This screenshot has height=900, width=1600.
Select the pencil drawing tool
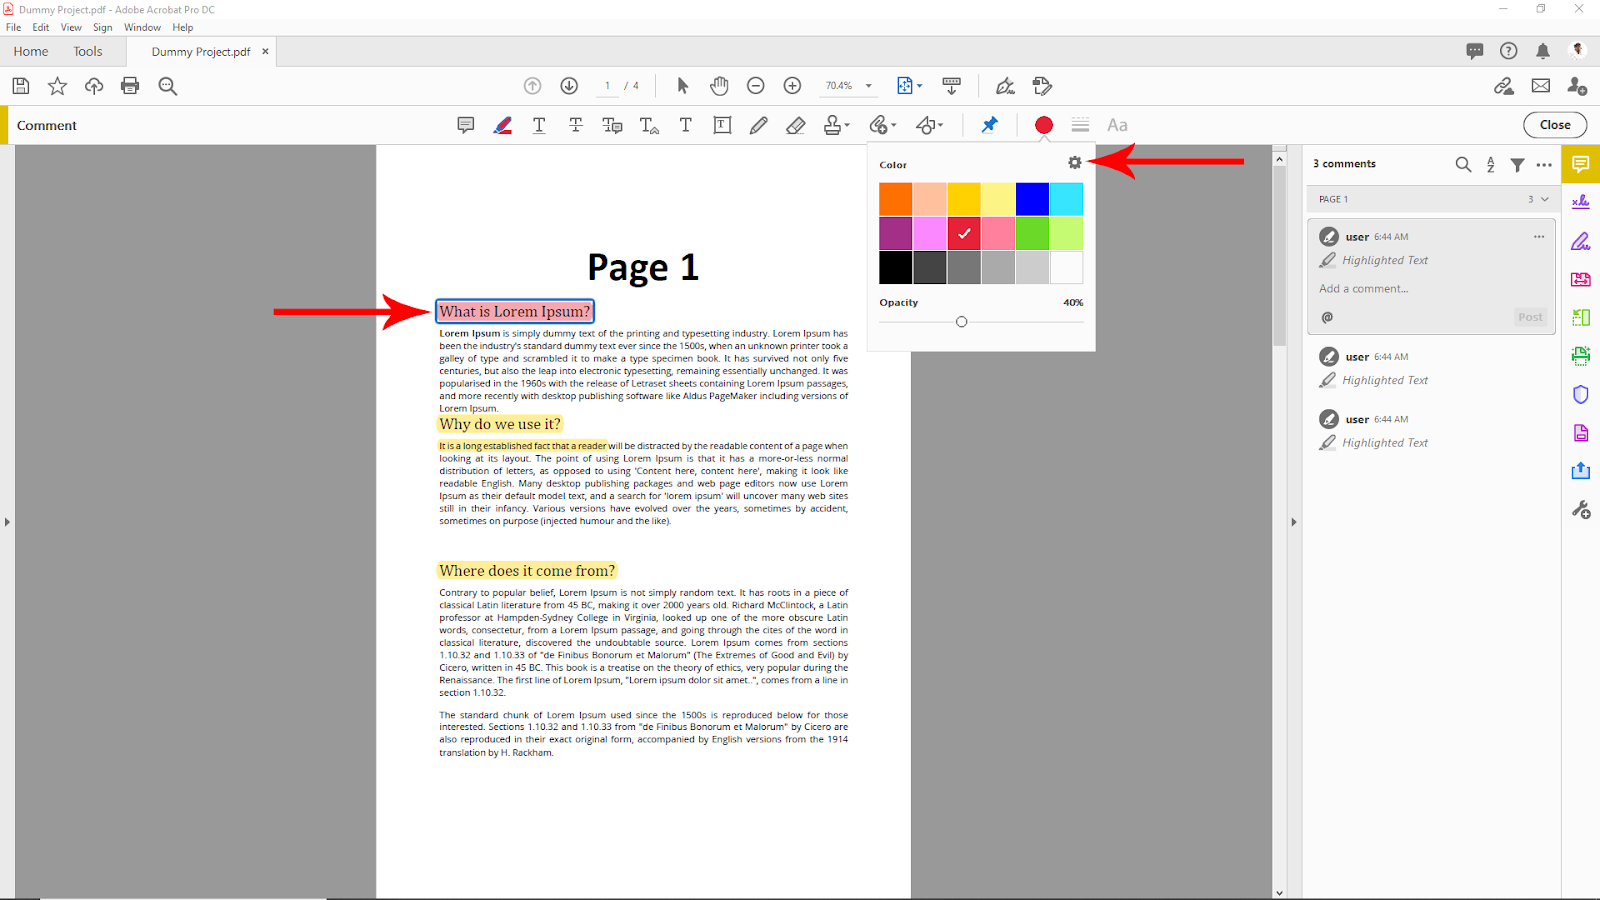pyautogui.click(x=759, y=125)
